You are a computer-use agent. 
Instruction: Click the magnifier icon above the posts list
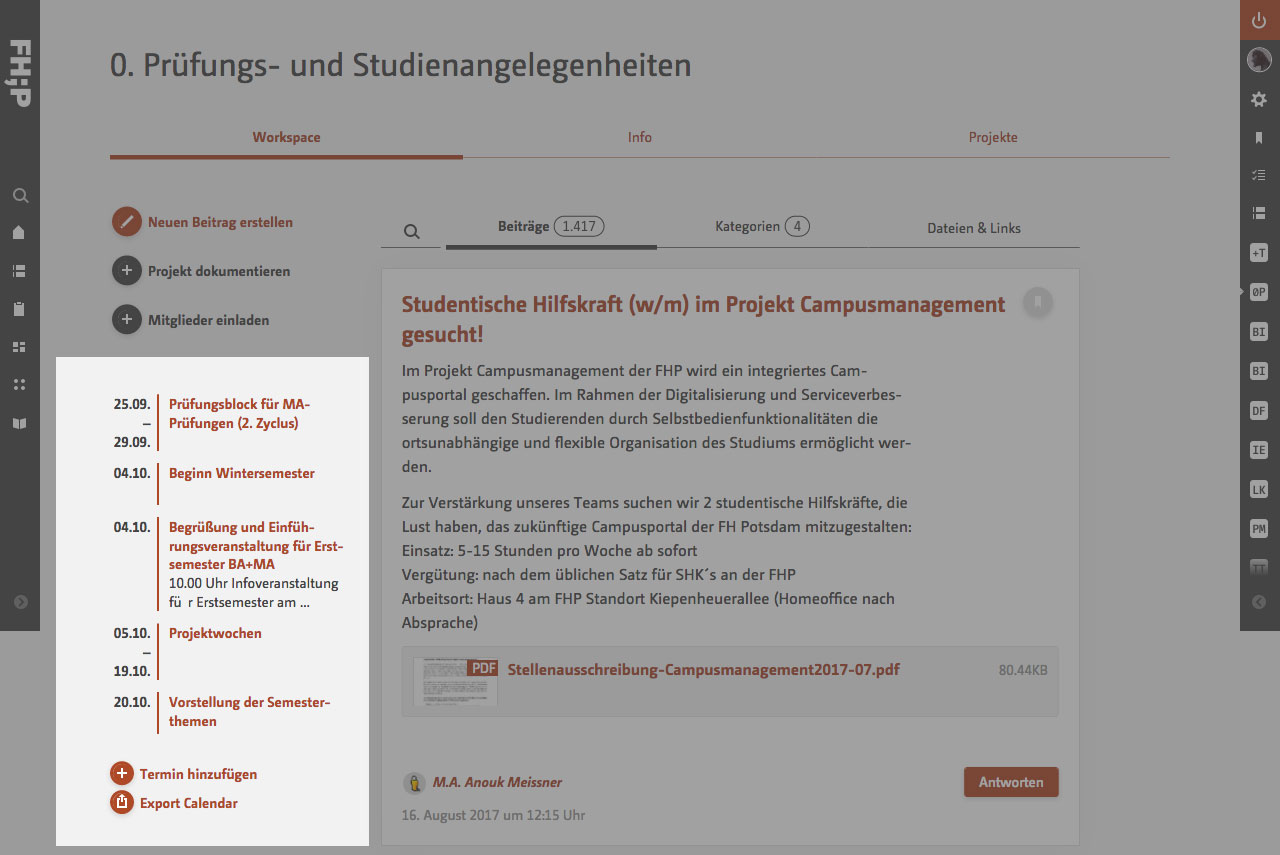pyautogui.click(x=411, y=231)
